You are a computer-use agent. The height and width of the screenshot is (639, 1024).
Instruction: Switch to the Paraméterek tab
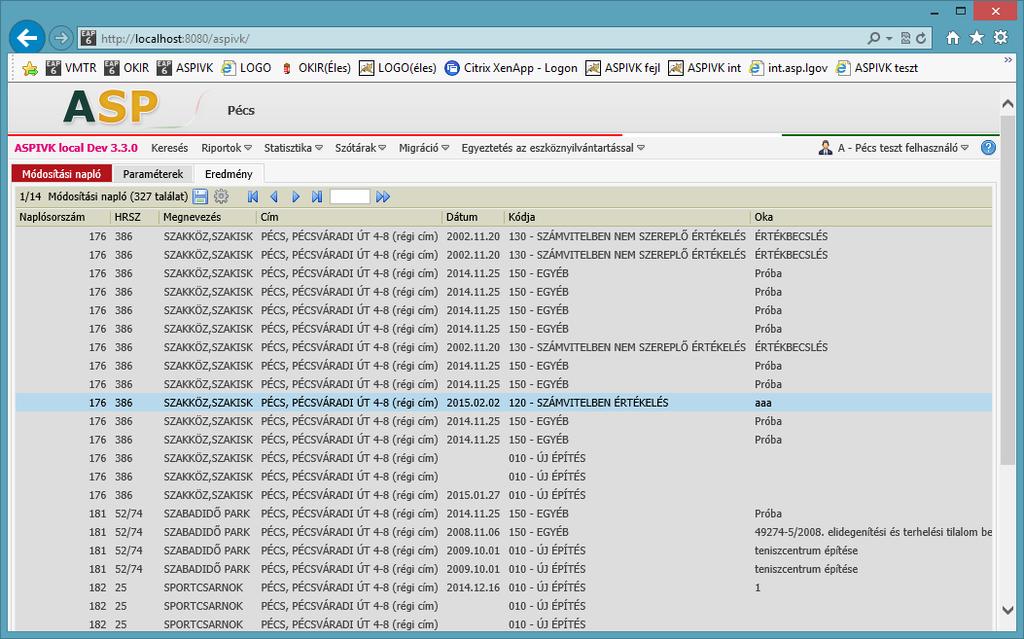click(x=153, y=174)
